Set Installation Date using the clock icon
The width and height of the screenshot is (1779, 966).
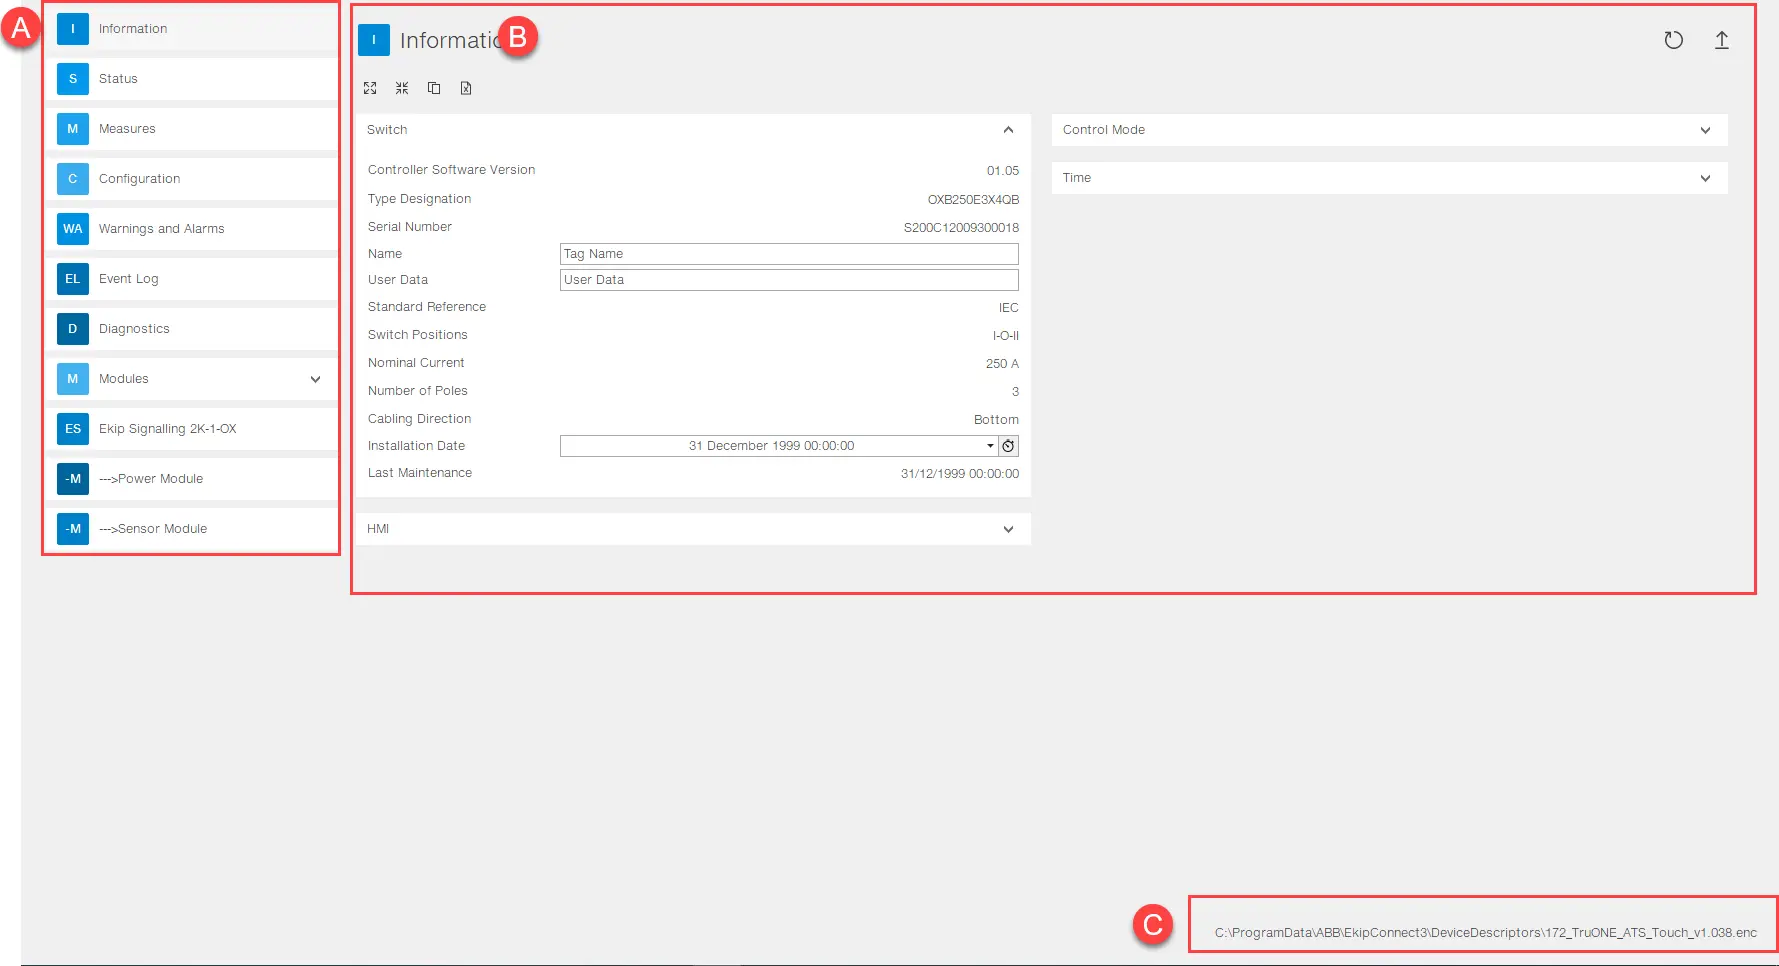(1008, 446)
